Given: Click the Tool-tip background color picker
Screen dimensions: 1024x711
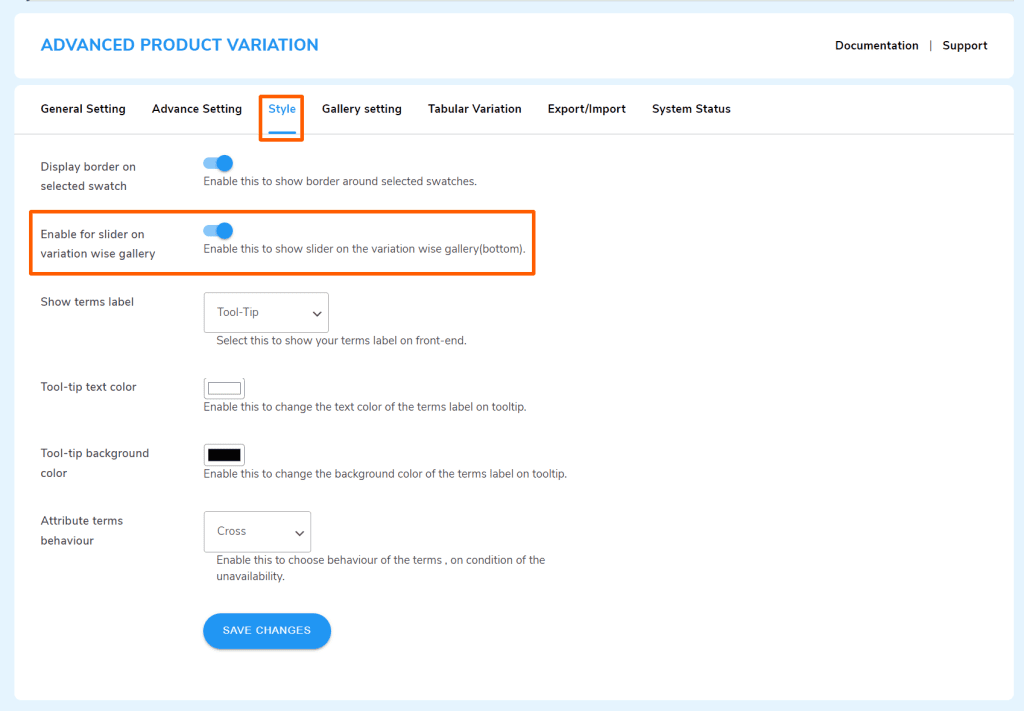Looking at the screenshot, I should tap(223, 454).
